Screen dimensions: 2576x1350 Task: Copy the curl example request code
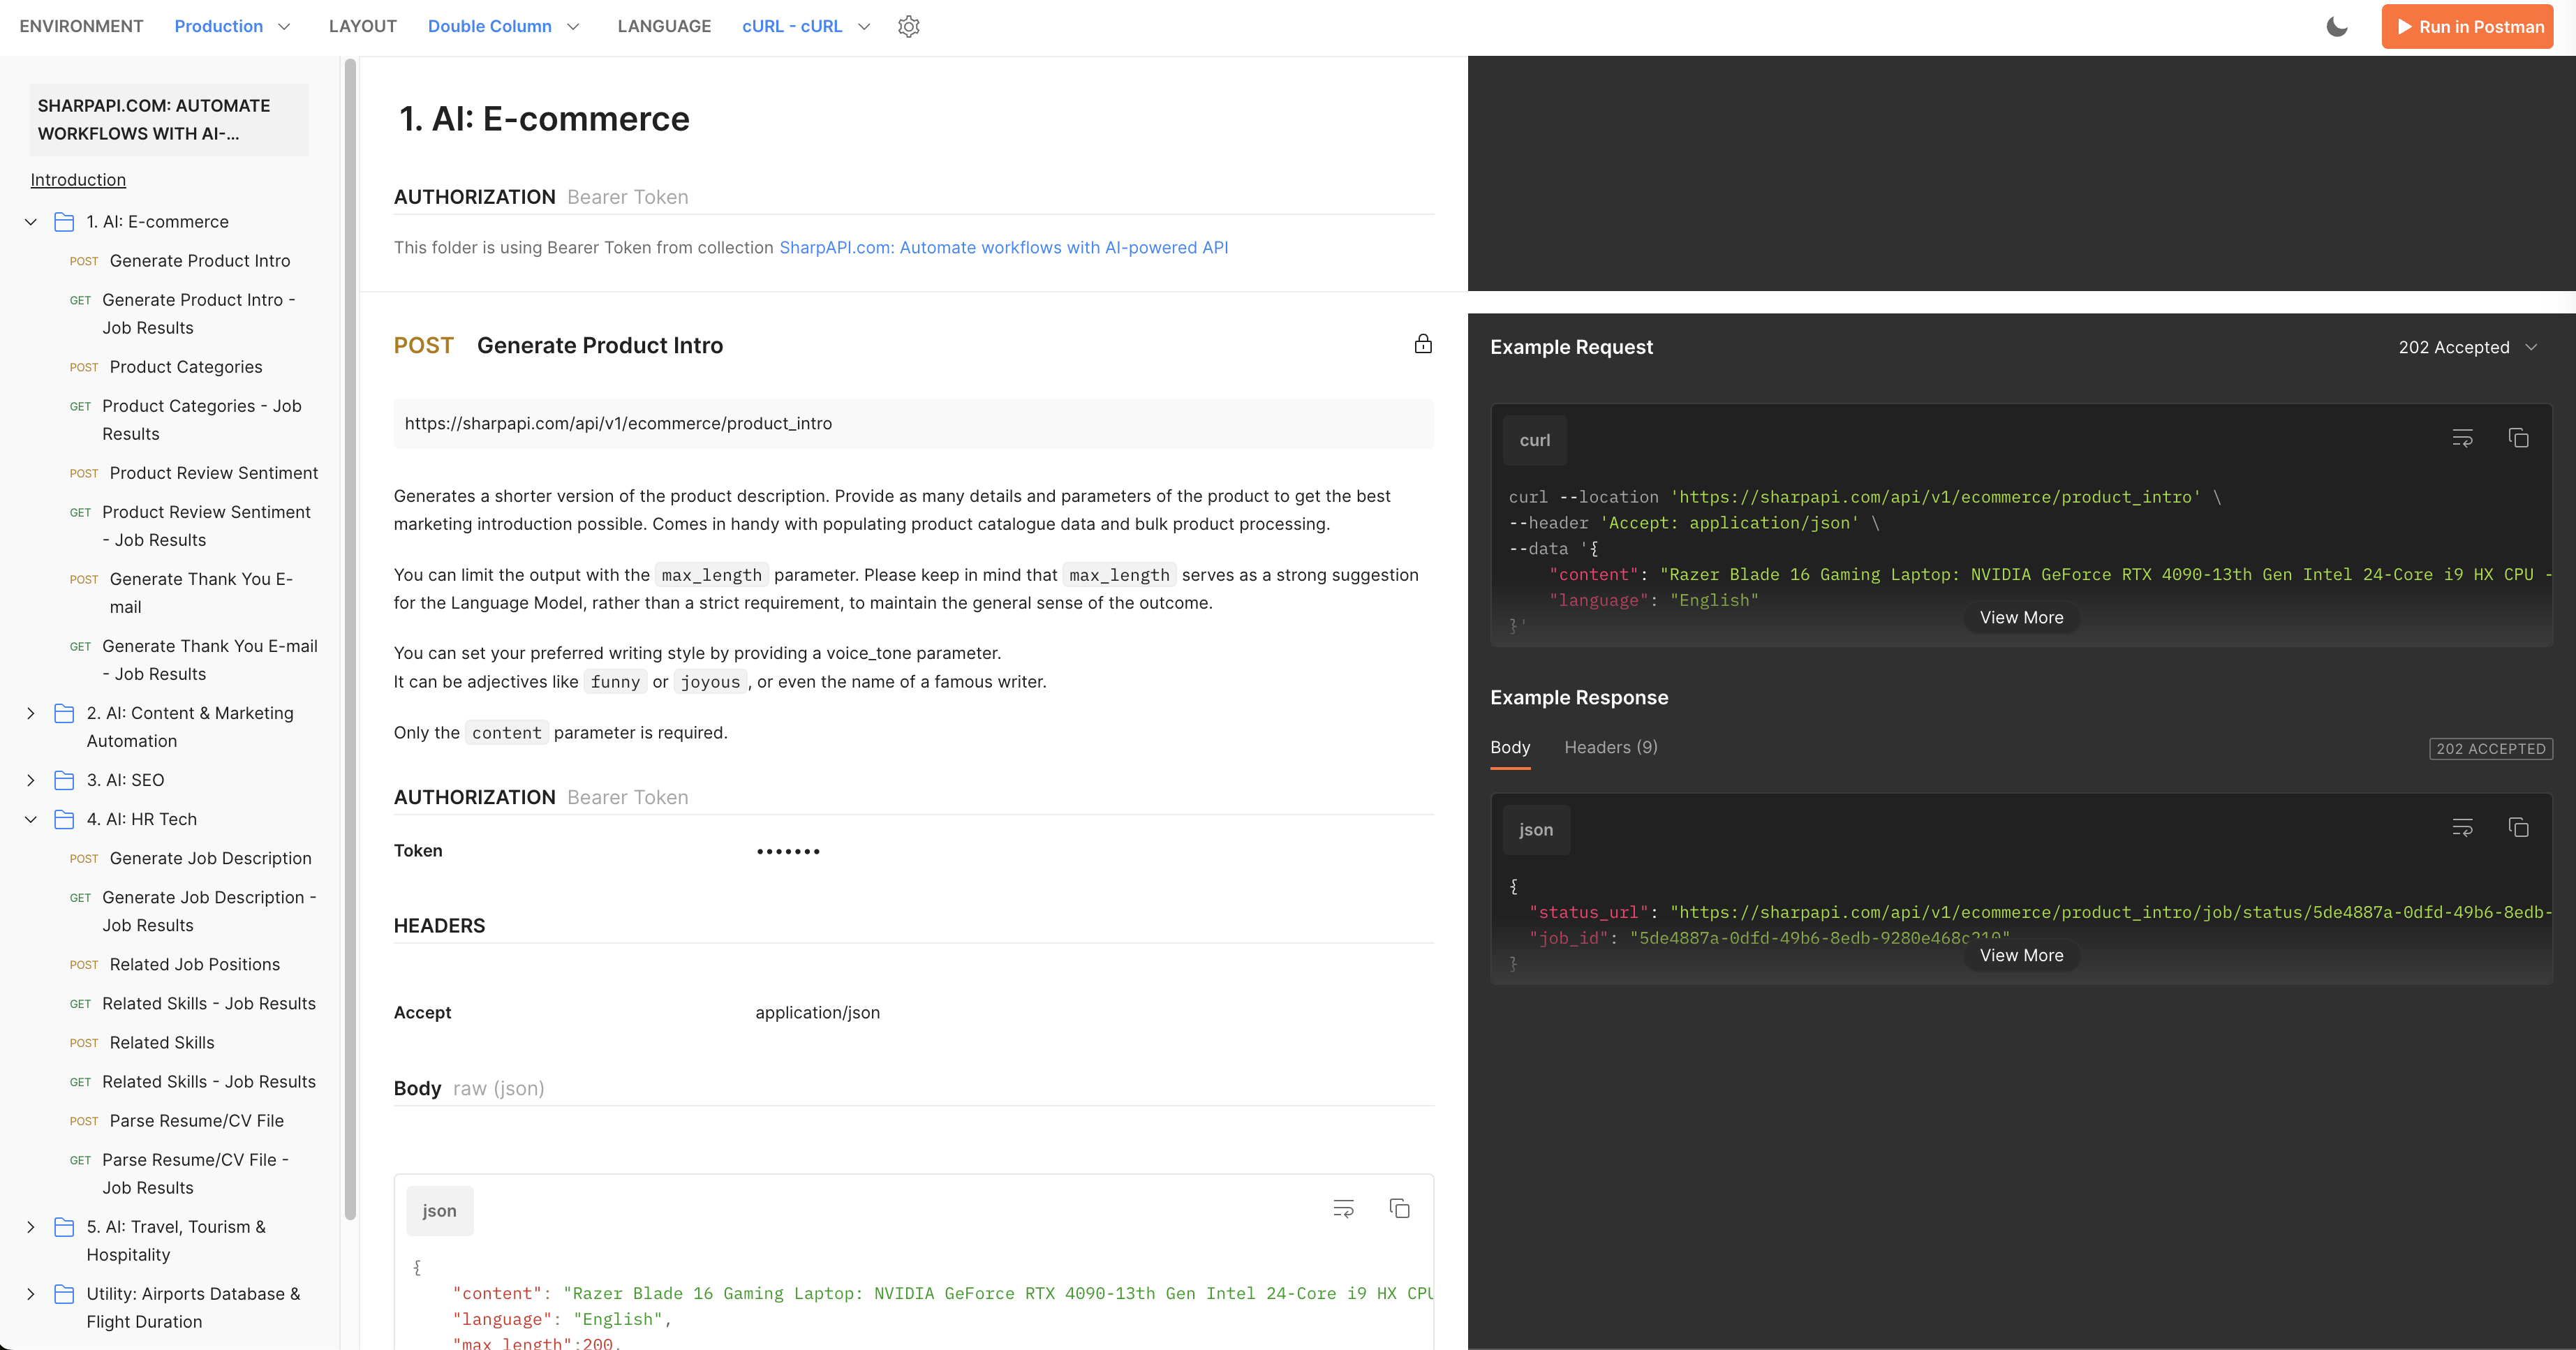coord(2518,438)
